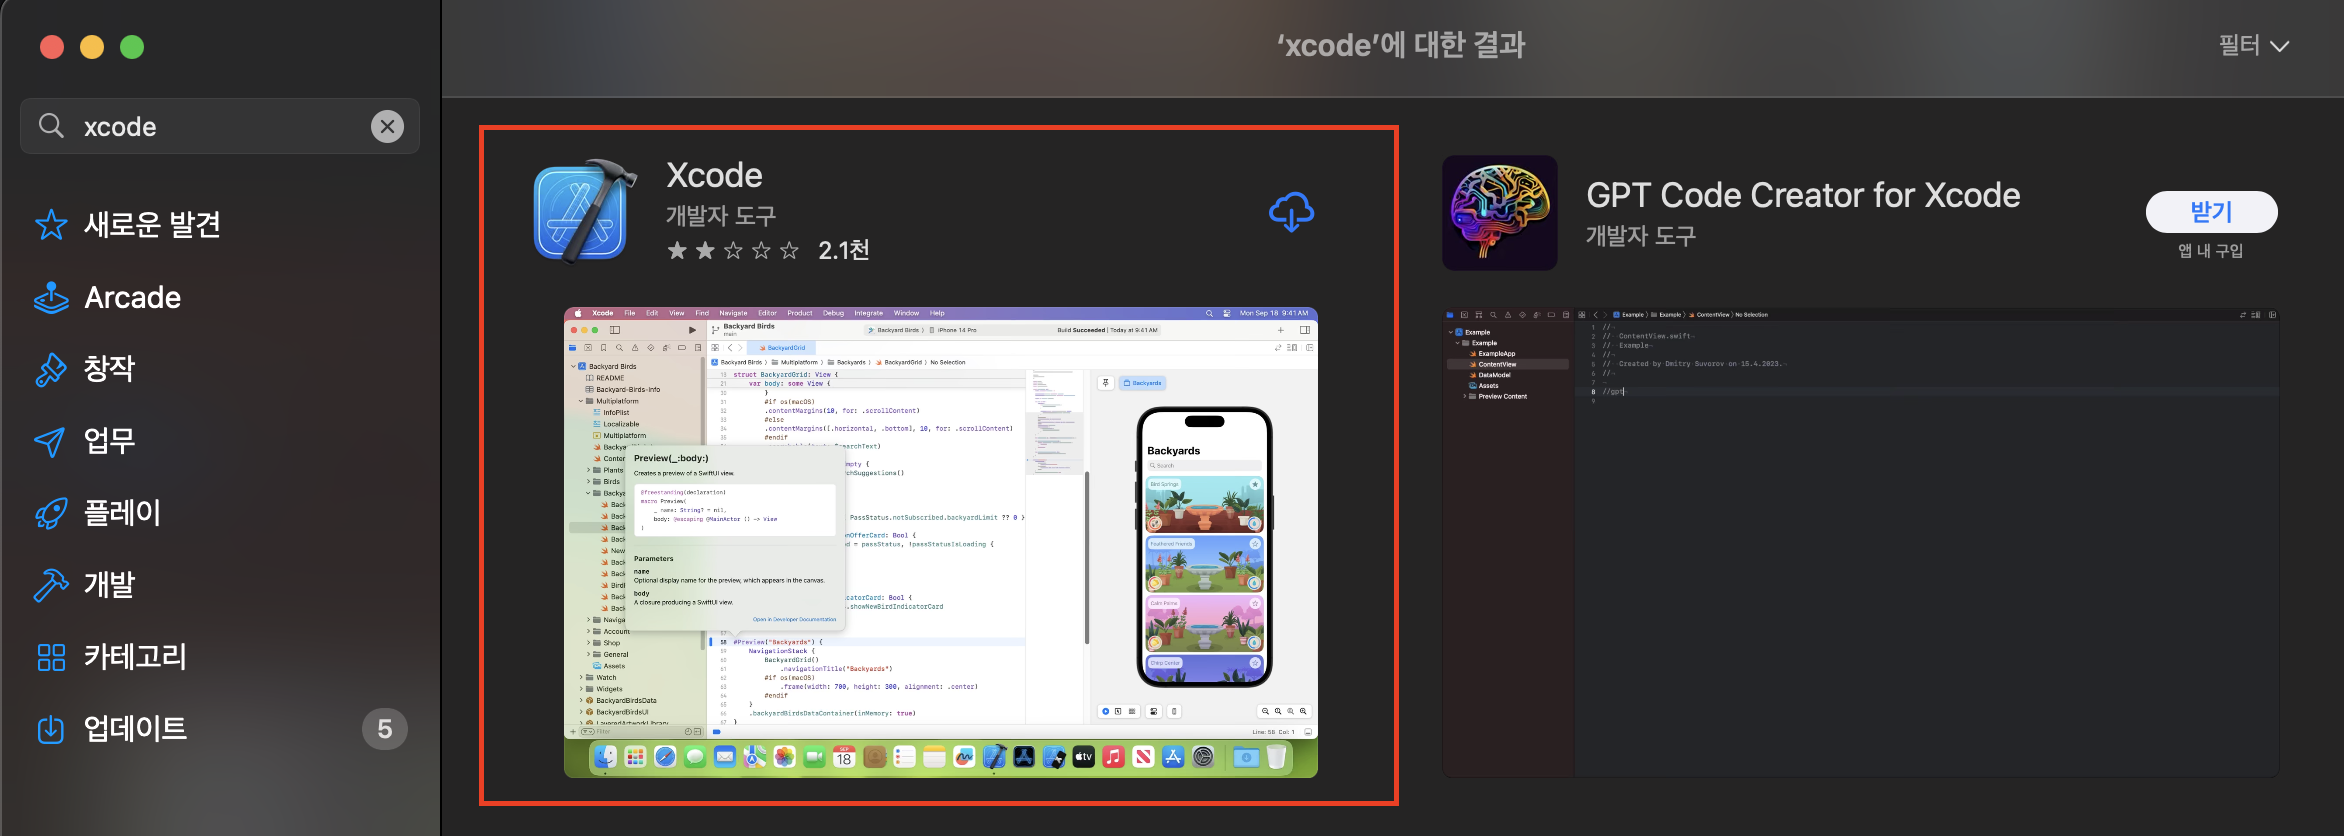Image resolution: width=2344 pixels, height=836 pixels.
Task: Click the hammer icon beside 개발
Action: coord(51,585)
